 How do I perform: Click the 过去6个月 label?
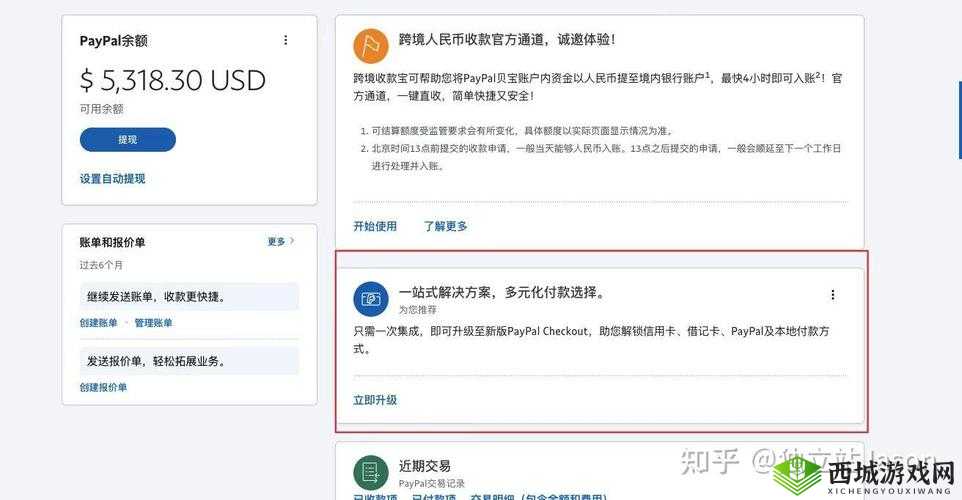pos(101,265)
